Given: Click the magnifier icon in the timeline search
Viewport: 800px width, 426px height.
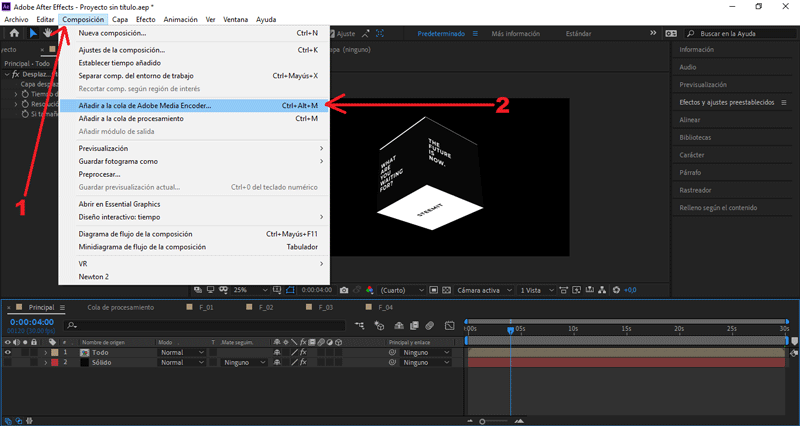Looking at the screenshot, I should pyautogui.click(x=71, y=325).
